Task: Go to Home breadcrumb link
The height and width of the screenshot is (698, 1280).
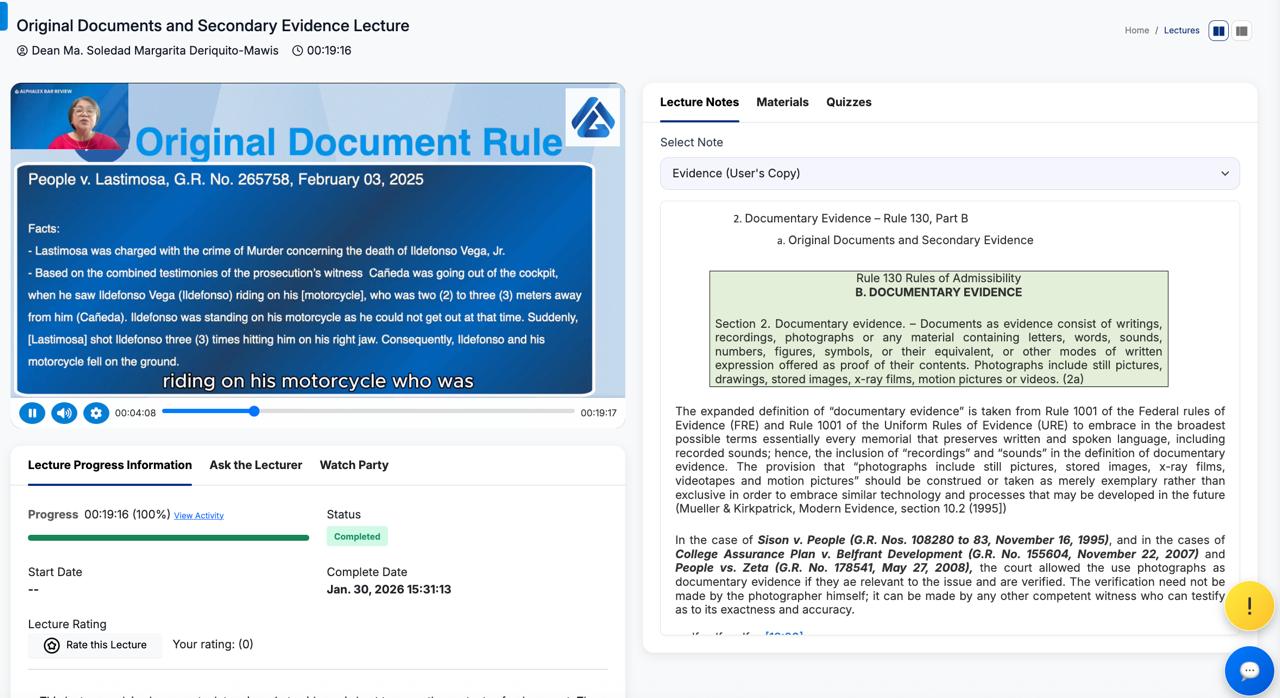Action: pyautogui.click(x=1136, y=31)
